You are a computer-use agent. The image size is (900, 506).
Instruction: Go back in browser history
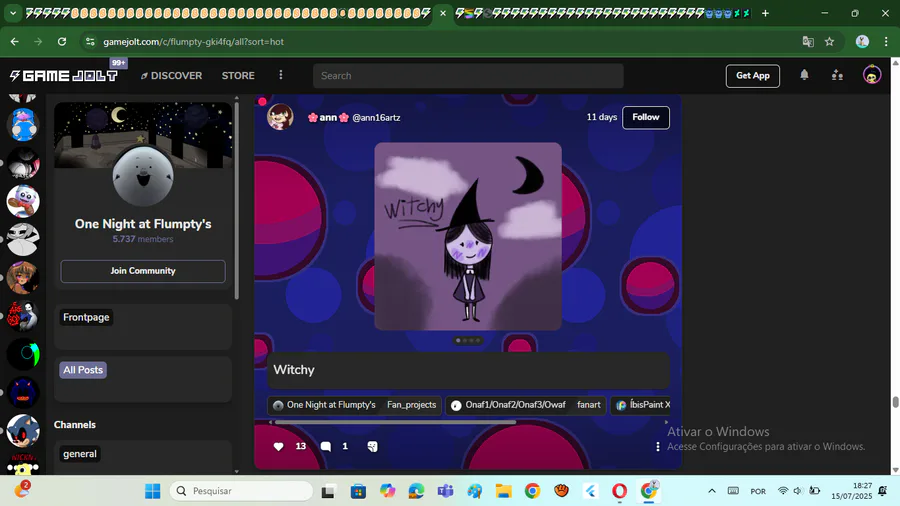coord(14,41)
